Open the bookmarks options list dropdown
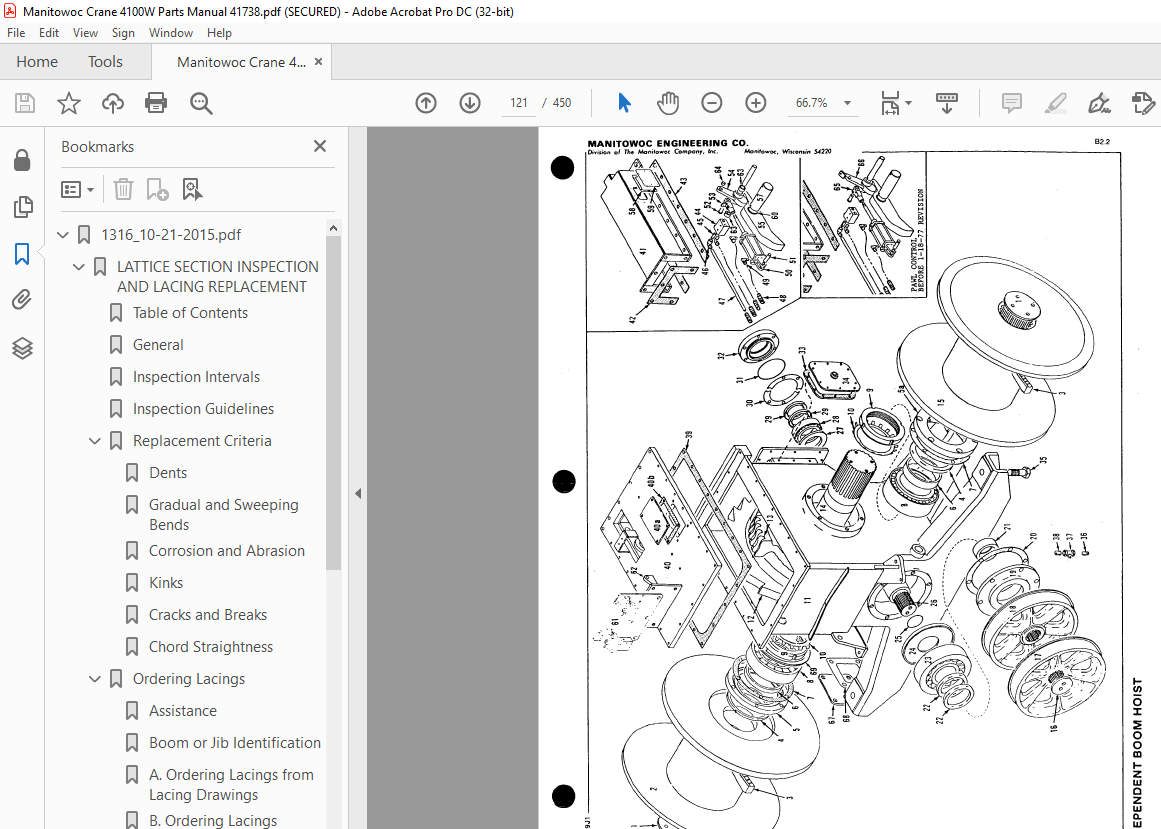Viewport: 1161px width, 829px height. (78, 189)
